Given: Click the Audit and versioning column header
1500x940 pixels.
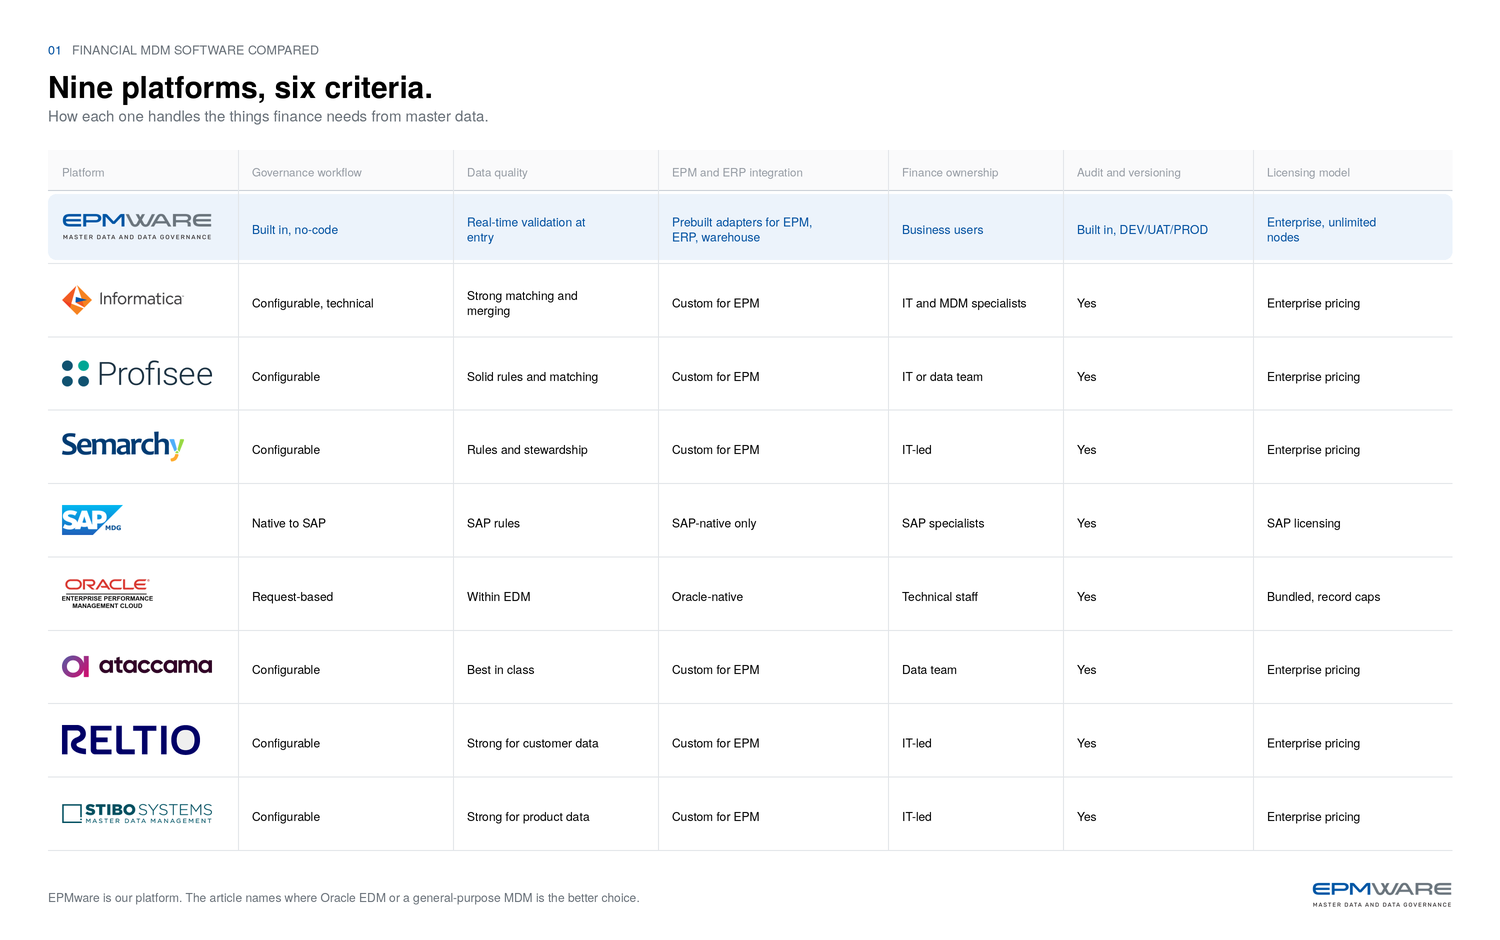Looking at the screenshot, I should click(1129, 172).
